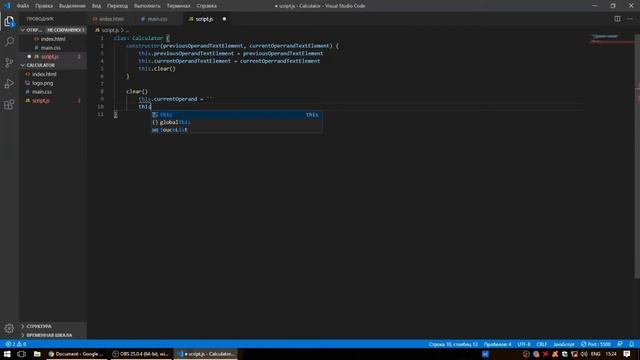The width and height of the screenshot is (640, 360).
Task: Open the Windows Start menu
Action: point(7,354)
